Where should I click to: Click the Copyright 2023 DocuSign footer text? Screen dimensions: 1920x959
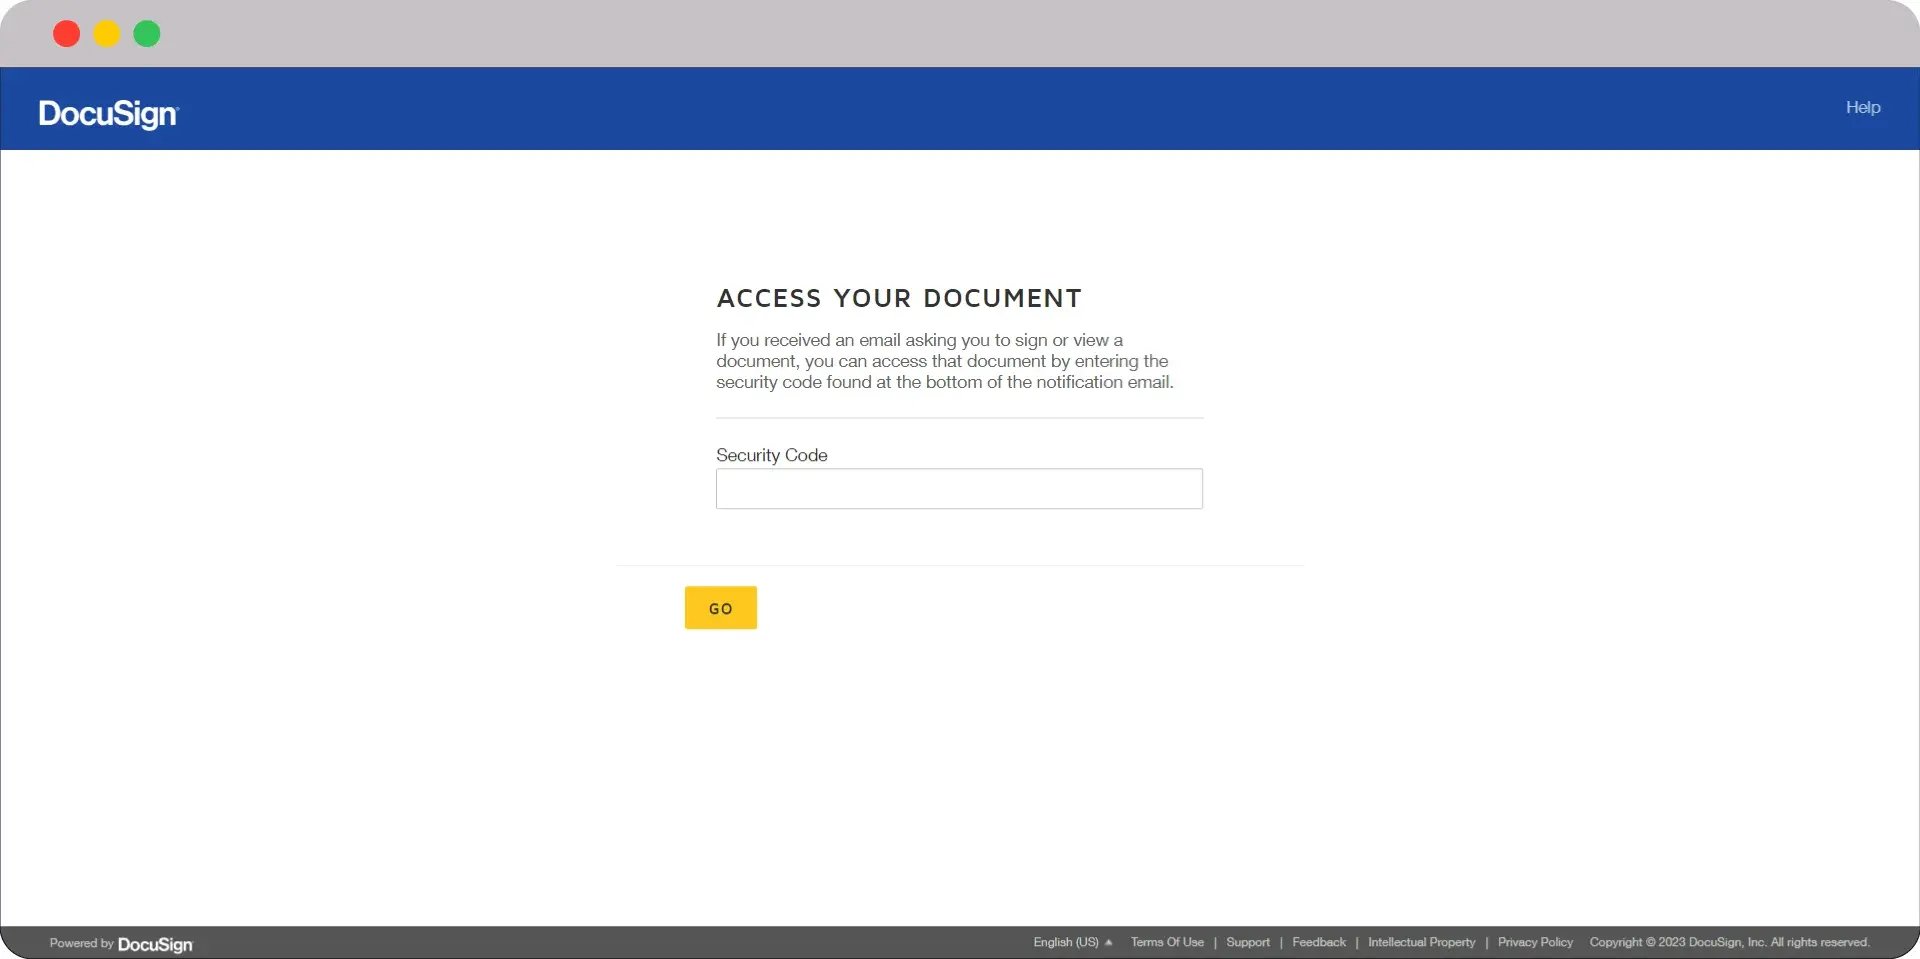click(x=1728, y=942)
